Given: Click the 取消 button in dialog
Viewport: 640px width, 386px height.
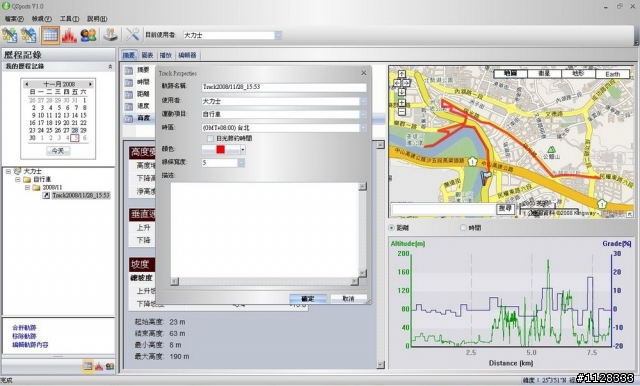Looking at the screenshot, I should click(348, 299).
